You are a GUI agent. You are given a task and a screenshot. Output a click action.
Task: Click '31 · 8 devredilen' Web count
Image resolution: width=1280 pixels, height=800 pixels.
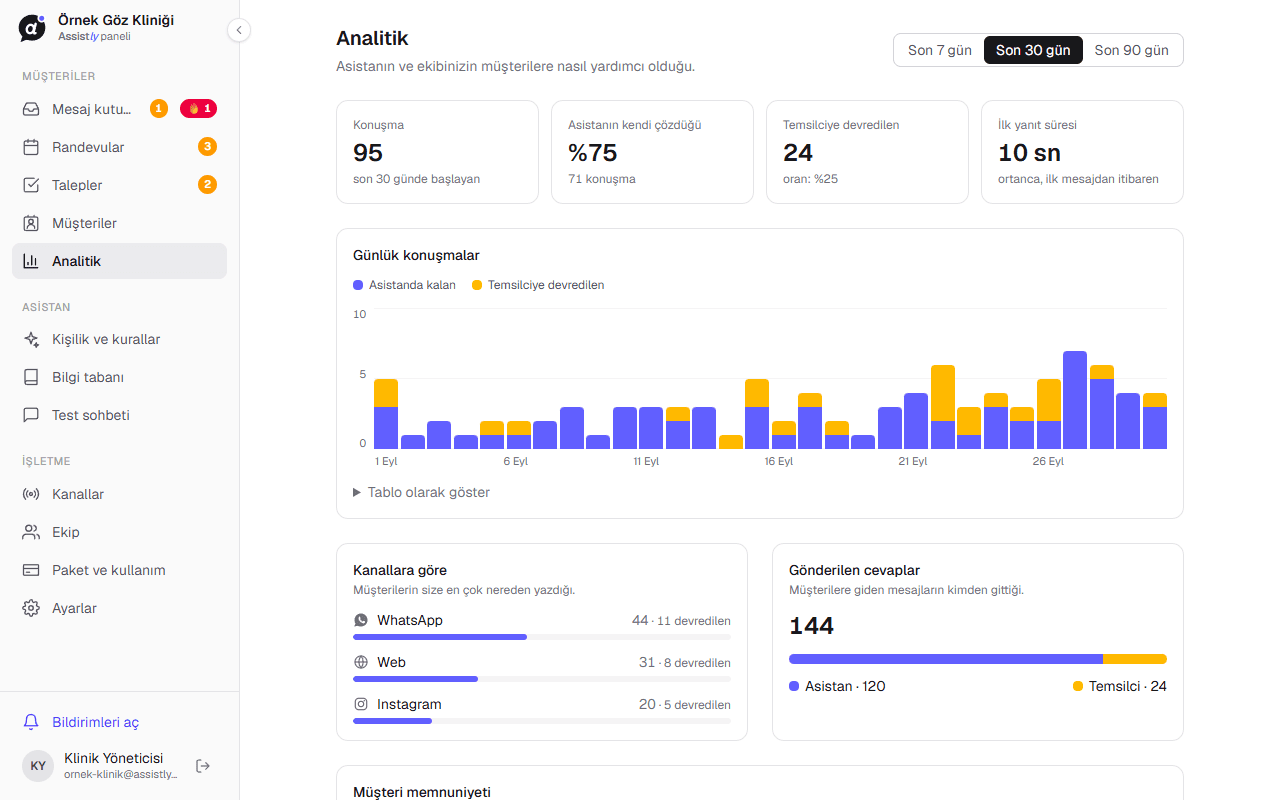tap(685, 662)
